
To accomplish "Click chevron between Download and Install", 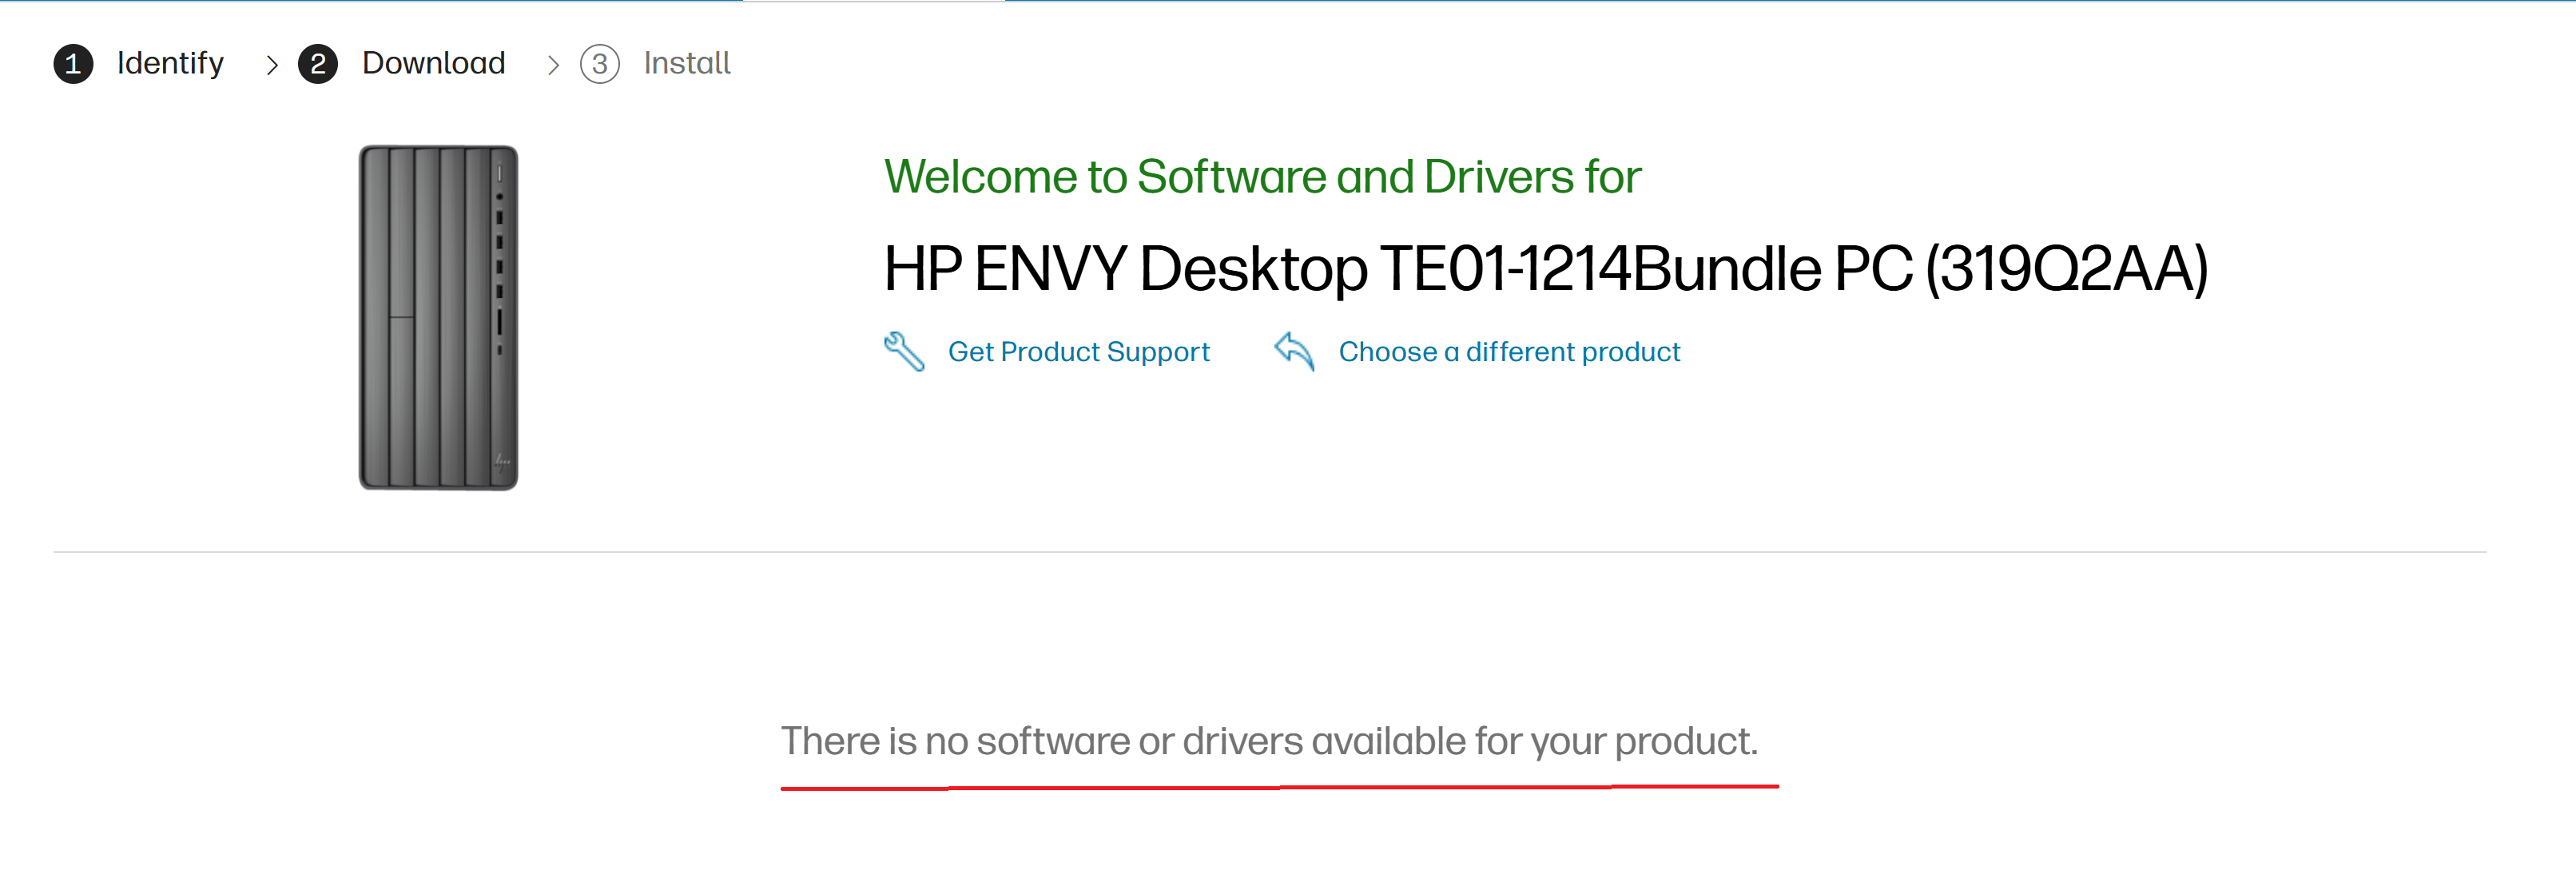I will pyautogui.click(x=553, y=66).
